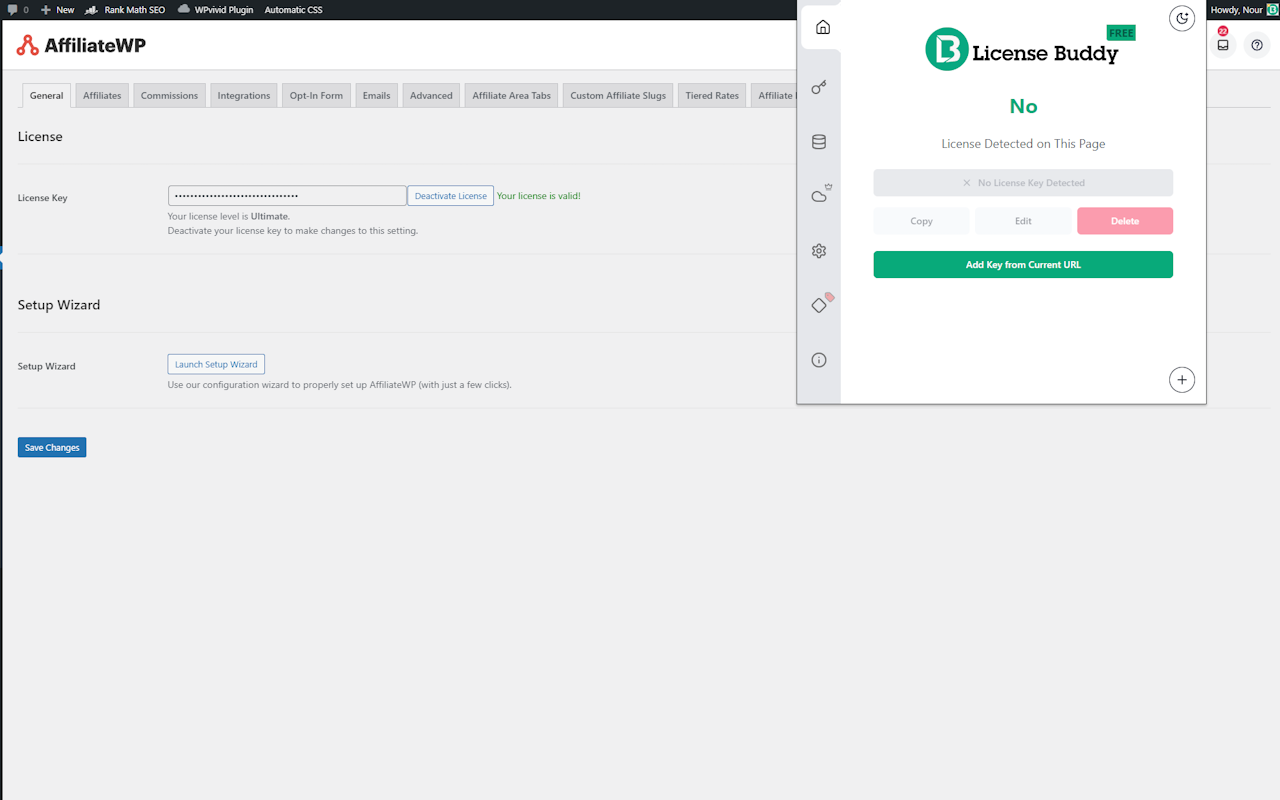Image resolution: width=1280 pixels, height=800 pixels.
Task: Click the user avatar in the admin bar
Action: (1272, 10)
